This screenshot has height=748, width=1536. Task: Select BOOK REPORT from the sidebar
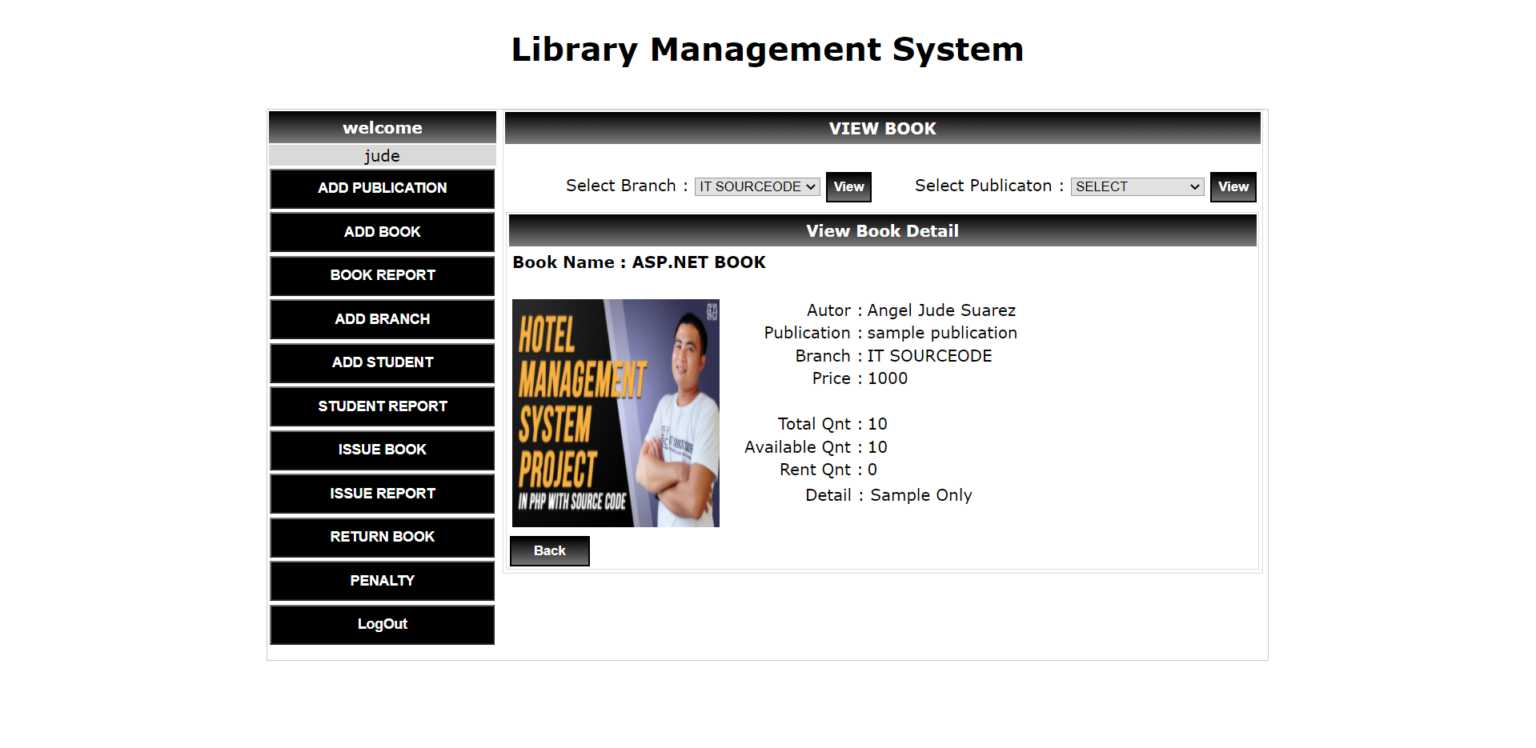coord(381,275)
